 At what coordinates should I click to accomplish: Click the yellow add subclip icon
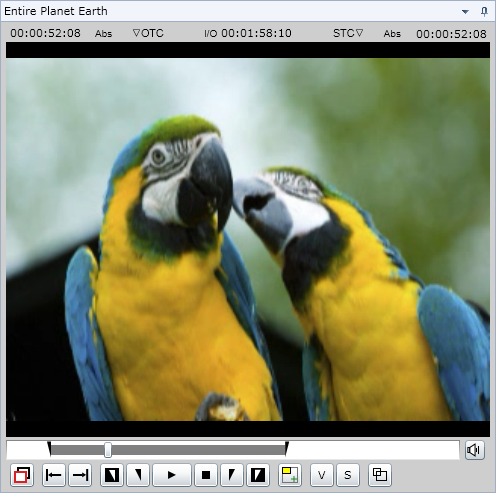290,475
